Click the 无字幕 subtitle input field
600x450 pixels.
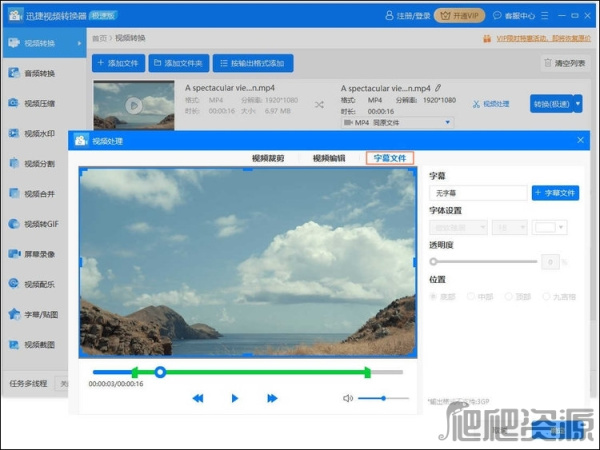[478, 193]
